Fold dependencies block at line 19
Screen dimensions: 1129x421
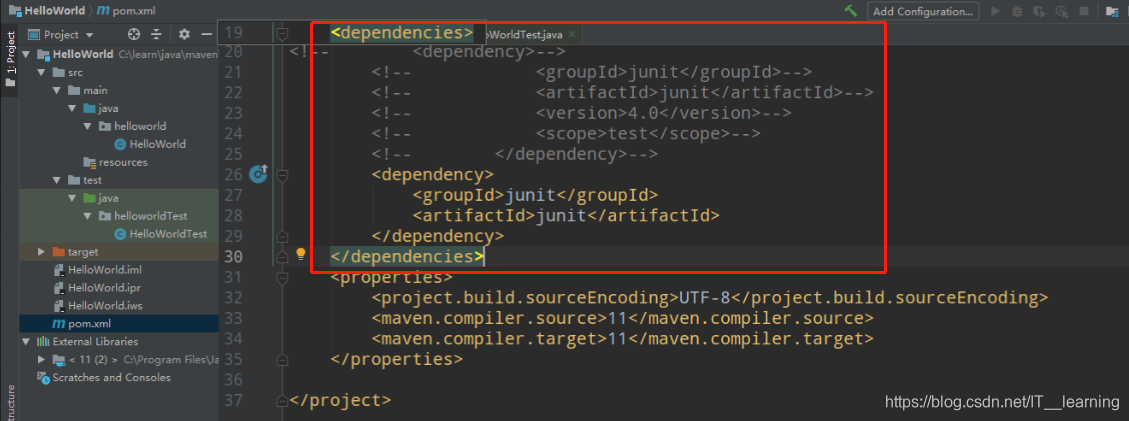282,32
